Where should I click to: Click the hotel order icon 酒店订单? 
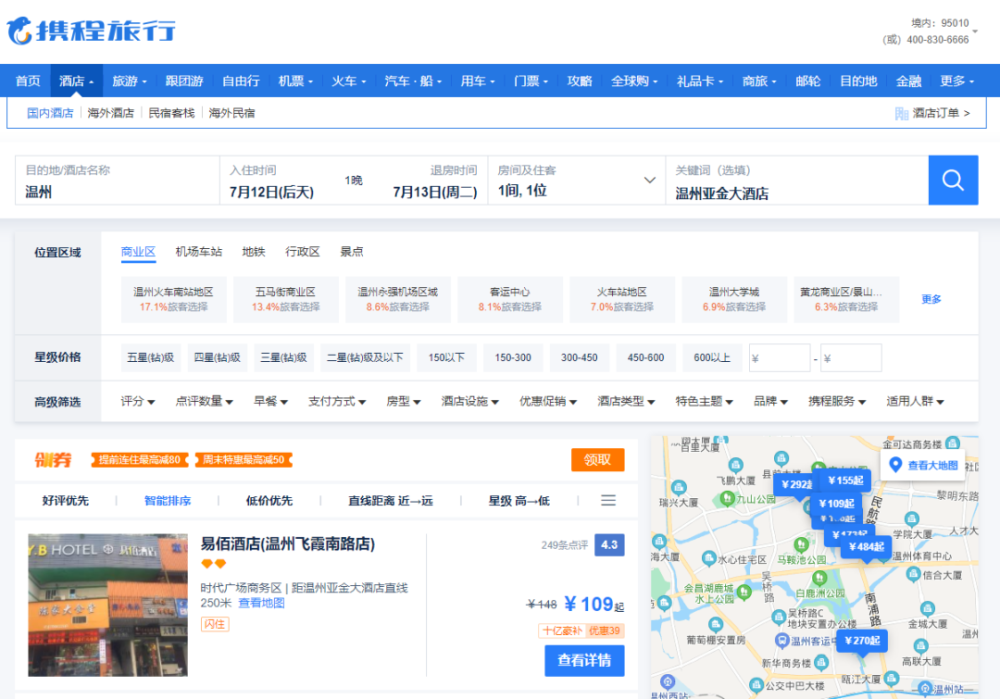pyautogui.click(x=901, y=113)
